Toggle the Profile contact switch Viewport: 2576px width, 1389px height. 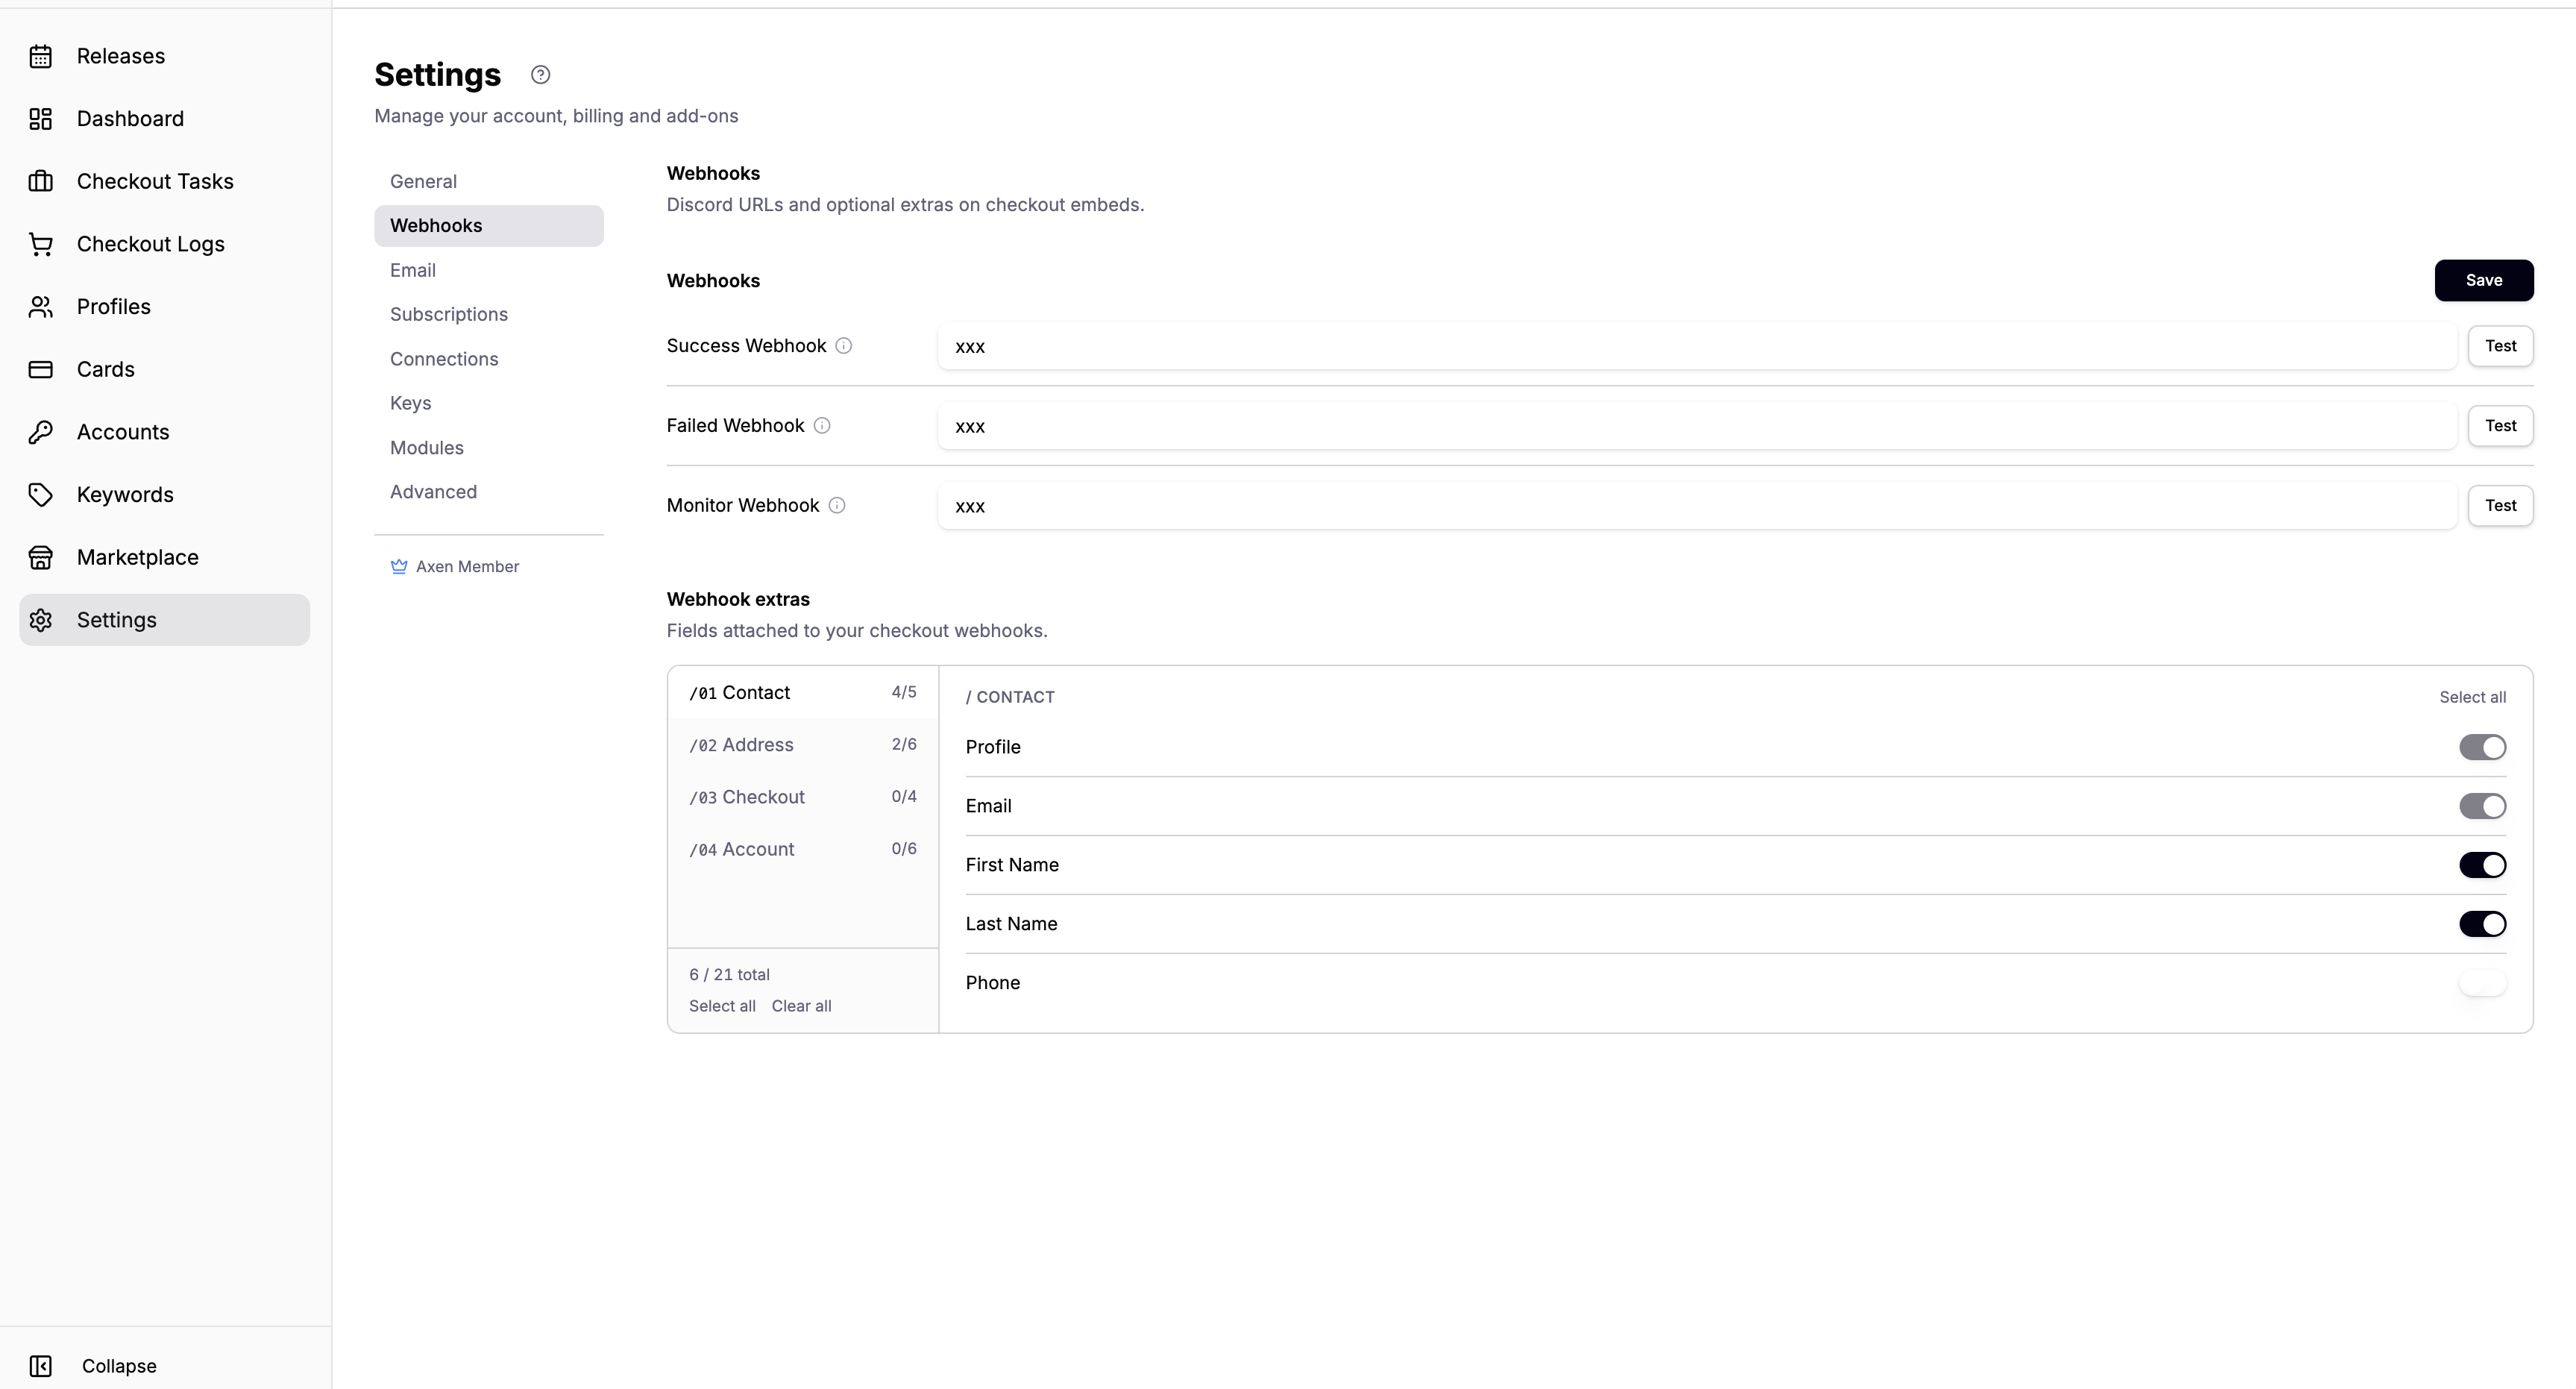pyautogui.click(x=2482, y=747)
